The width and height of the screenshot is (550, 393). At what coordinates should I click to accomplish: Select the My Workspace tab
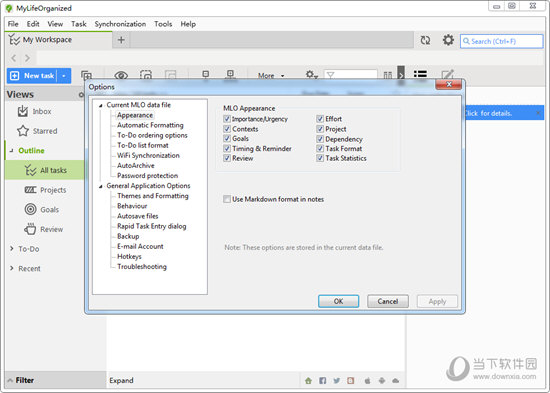[59, 40]
